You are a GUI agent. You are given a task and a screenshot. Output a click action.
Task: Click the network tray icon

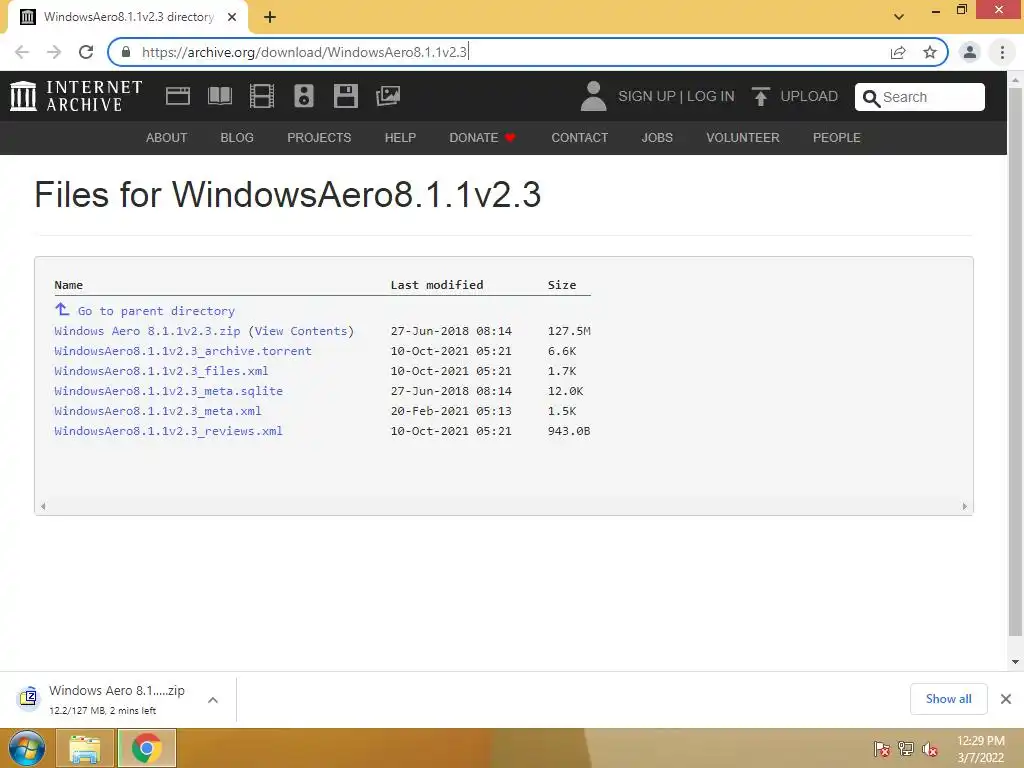(x=906, y=749)
